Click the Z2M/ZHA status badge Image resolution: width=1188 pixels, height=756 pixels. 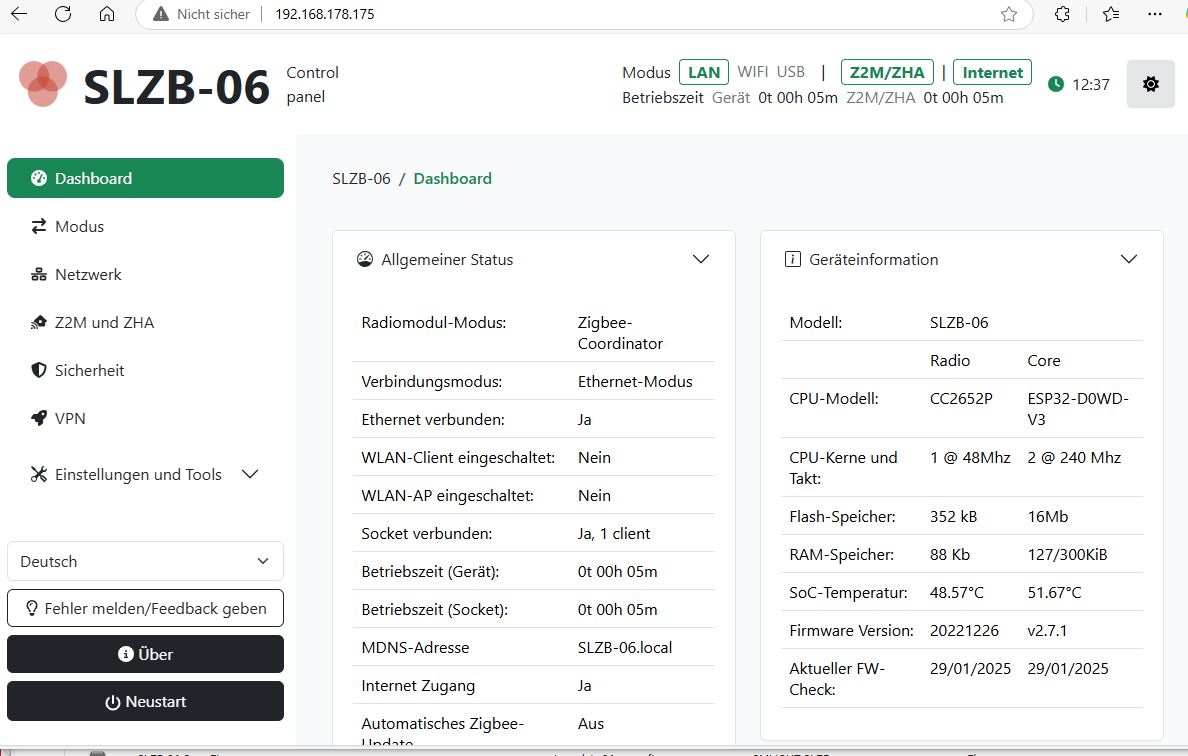click(887, 72)
